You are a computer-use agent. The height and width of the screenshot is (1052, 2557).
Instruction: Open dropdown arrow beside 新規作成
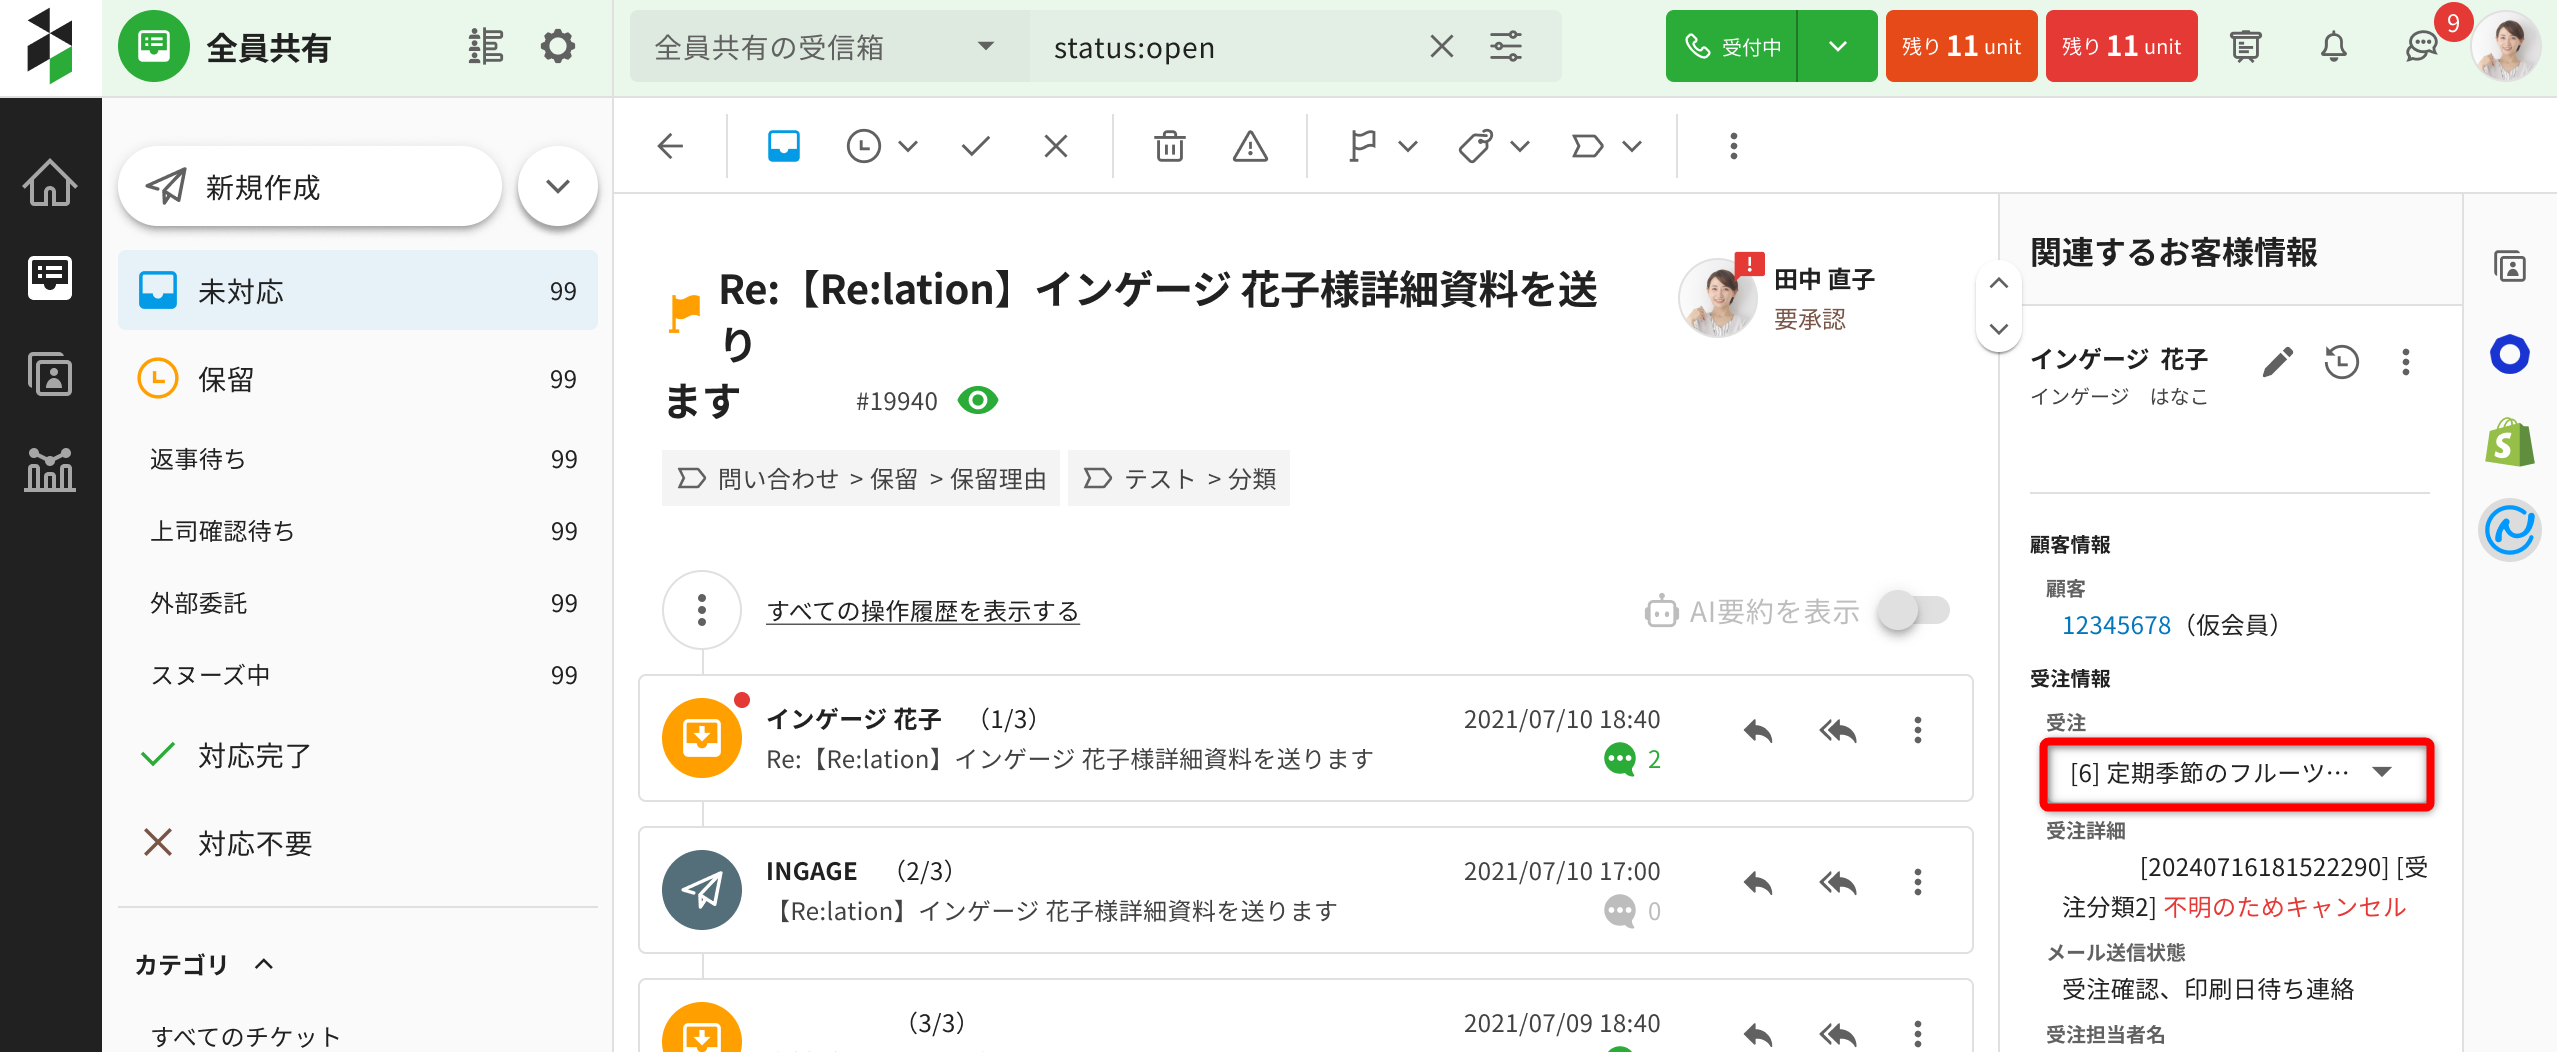[x=557, y=186]
